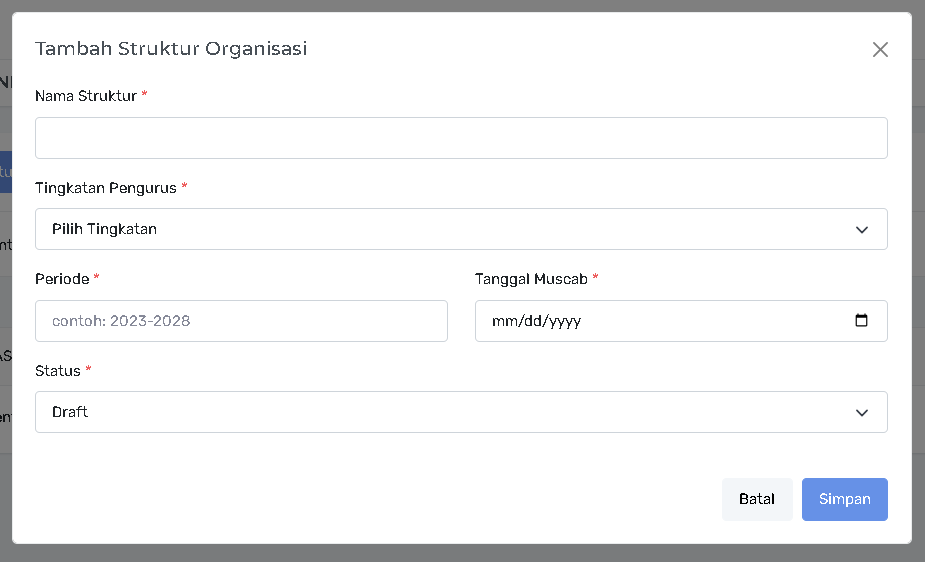The image size is (925, 562).
Task: Click the chevron arrow on the Draft dropdown
Action: (x=862, y=413)
